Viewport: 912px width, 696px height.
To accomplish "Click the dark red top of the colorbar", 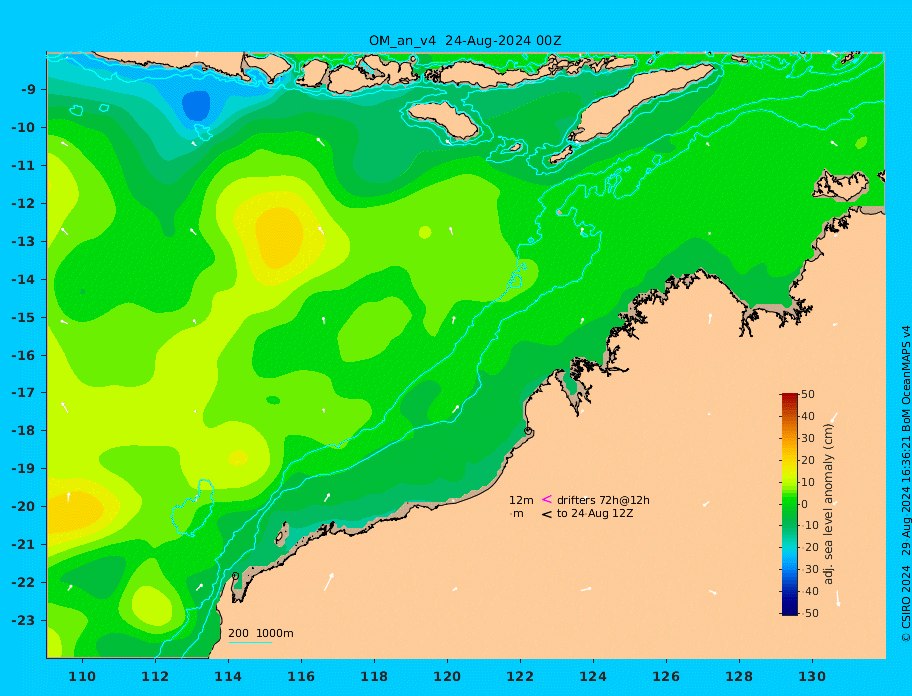I will [789, 397].
